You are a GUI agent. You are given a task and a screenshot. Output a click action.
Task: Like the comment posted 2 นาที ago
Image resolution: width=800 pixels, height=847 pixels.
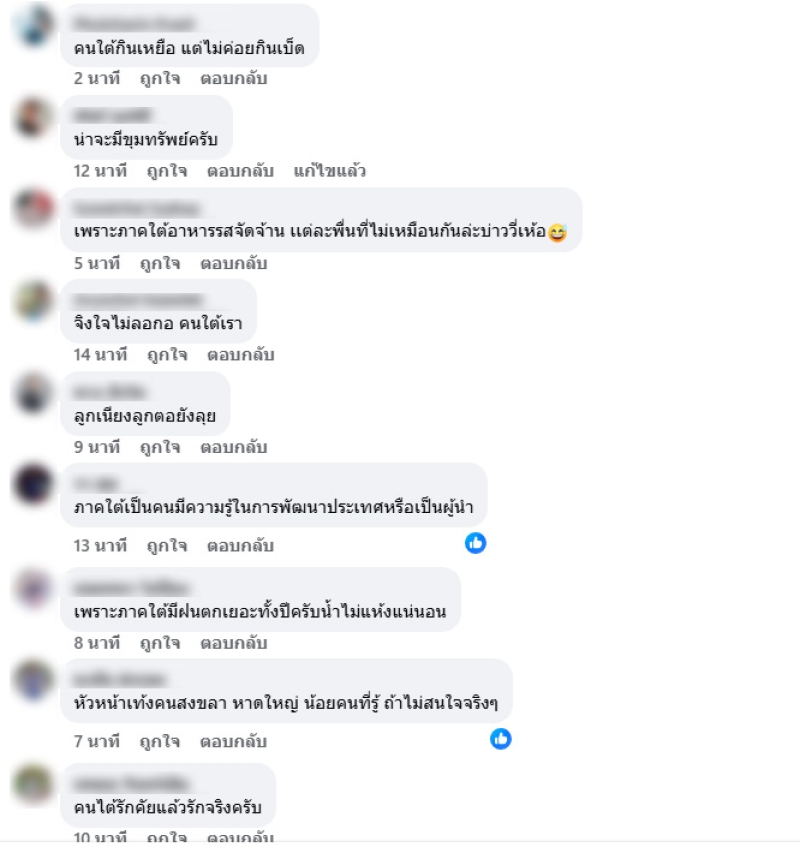(x=160, y=79)
